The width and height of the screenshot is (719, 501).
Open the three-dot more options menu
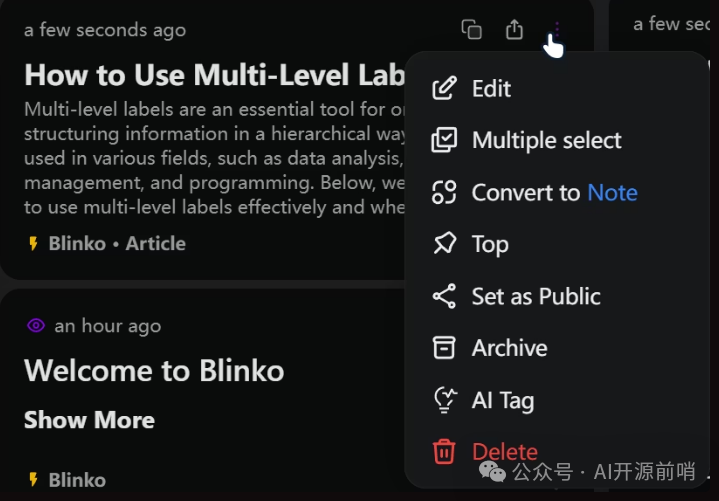(557, 30)
